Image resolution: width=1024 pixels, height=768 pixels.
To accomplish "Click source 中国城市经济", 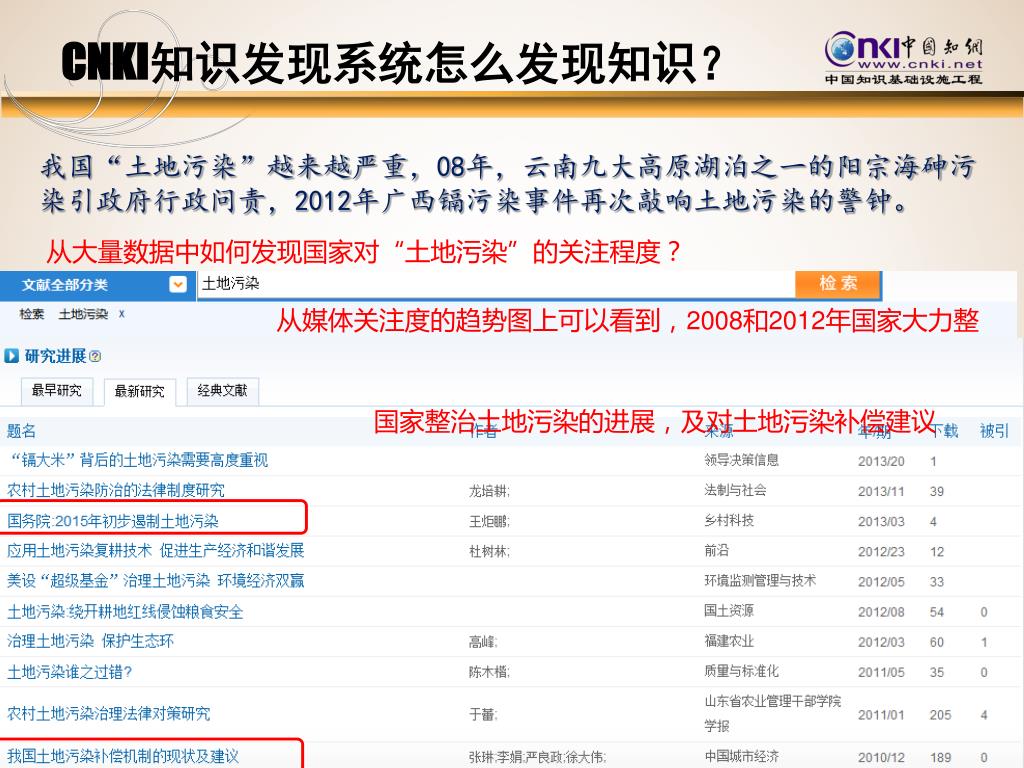I will [741, 756].
